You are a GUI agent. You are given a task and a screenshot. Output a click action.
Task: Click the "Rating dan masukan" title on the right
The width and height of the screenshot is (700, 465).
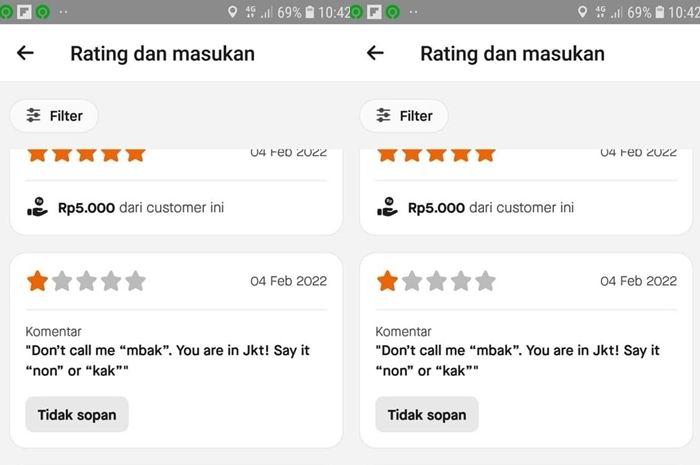pyautogui.click(x=512, y=53)
